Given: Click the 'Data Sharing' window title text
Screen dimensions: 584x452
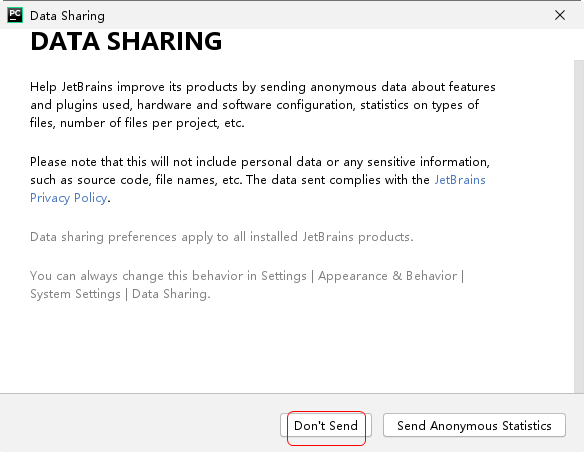Looking at the screenshot, I should coord(67,16).
